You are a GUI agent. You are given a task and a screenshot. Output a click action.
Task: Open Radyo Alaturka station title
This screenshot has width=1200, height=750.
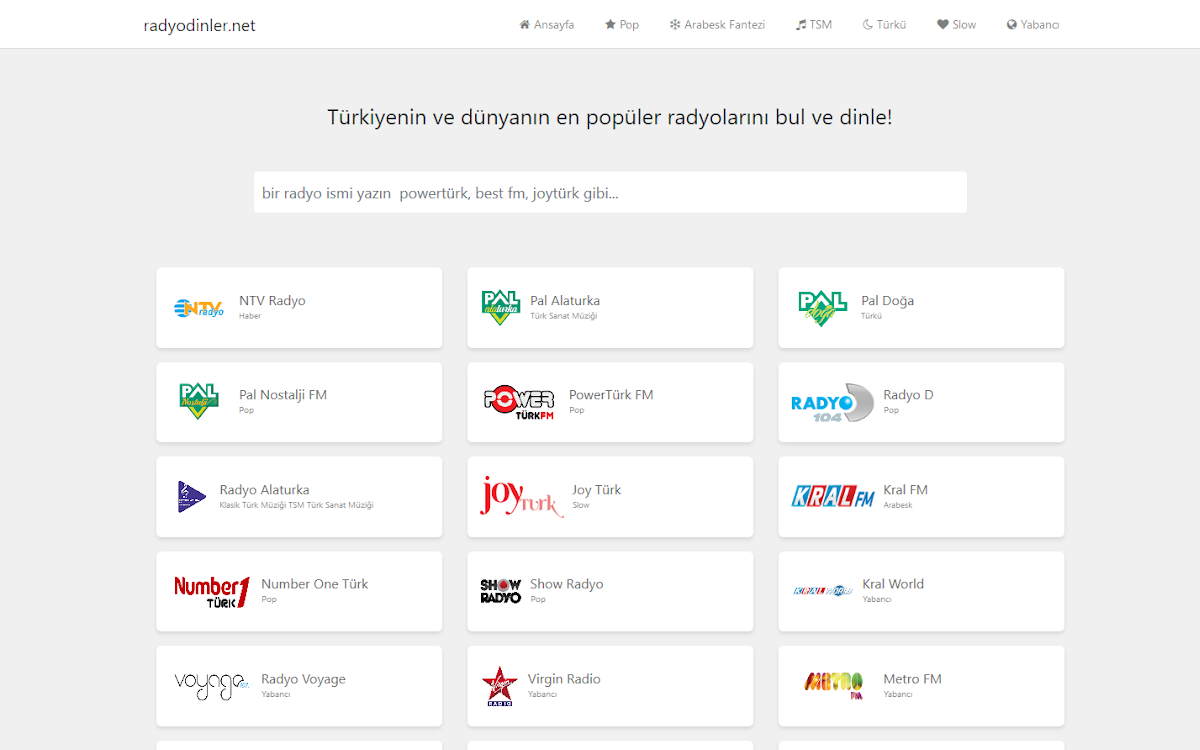click(x=264, y=490)
